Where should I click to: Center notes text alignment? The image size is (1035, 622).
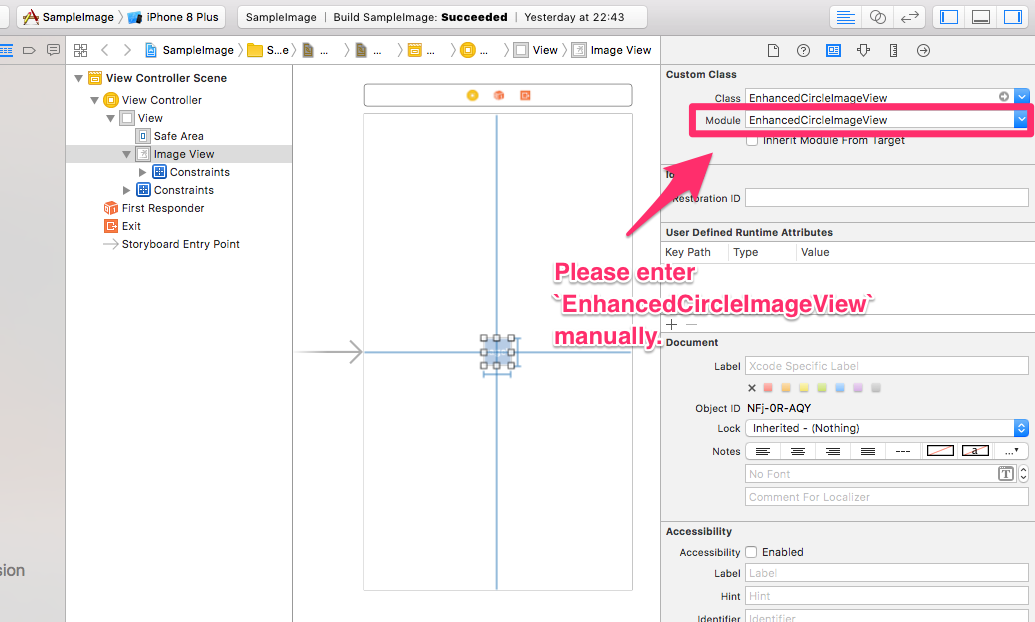[798, 452]
